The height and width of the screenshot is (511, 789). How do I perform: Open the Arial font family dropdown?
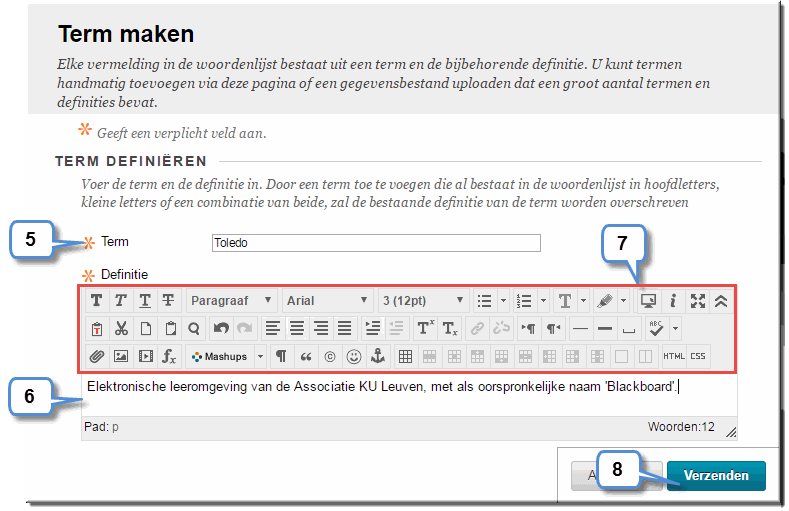[327, 301]
